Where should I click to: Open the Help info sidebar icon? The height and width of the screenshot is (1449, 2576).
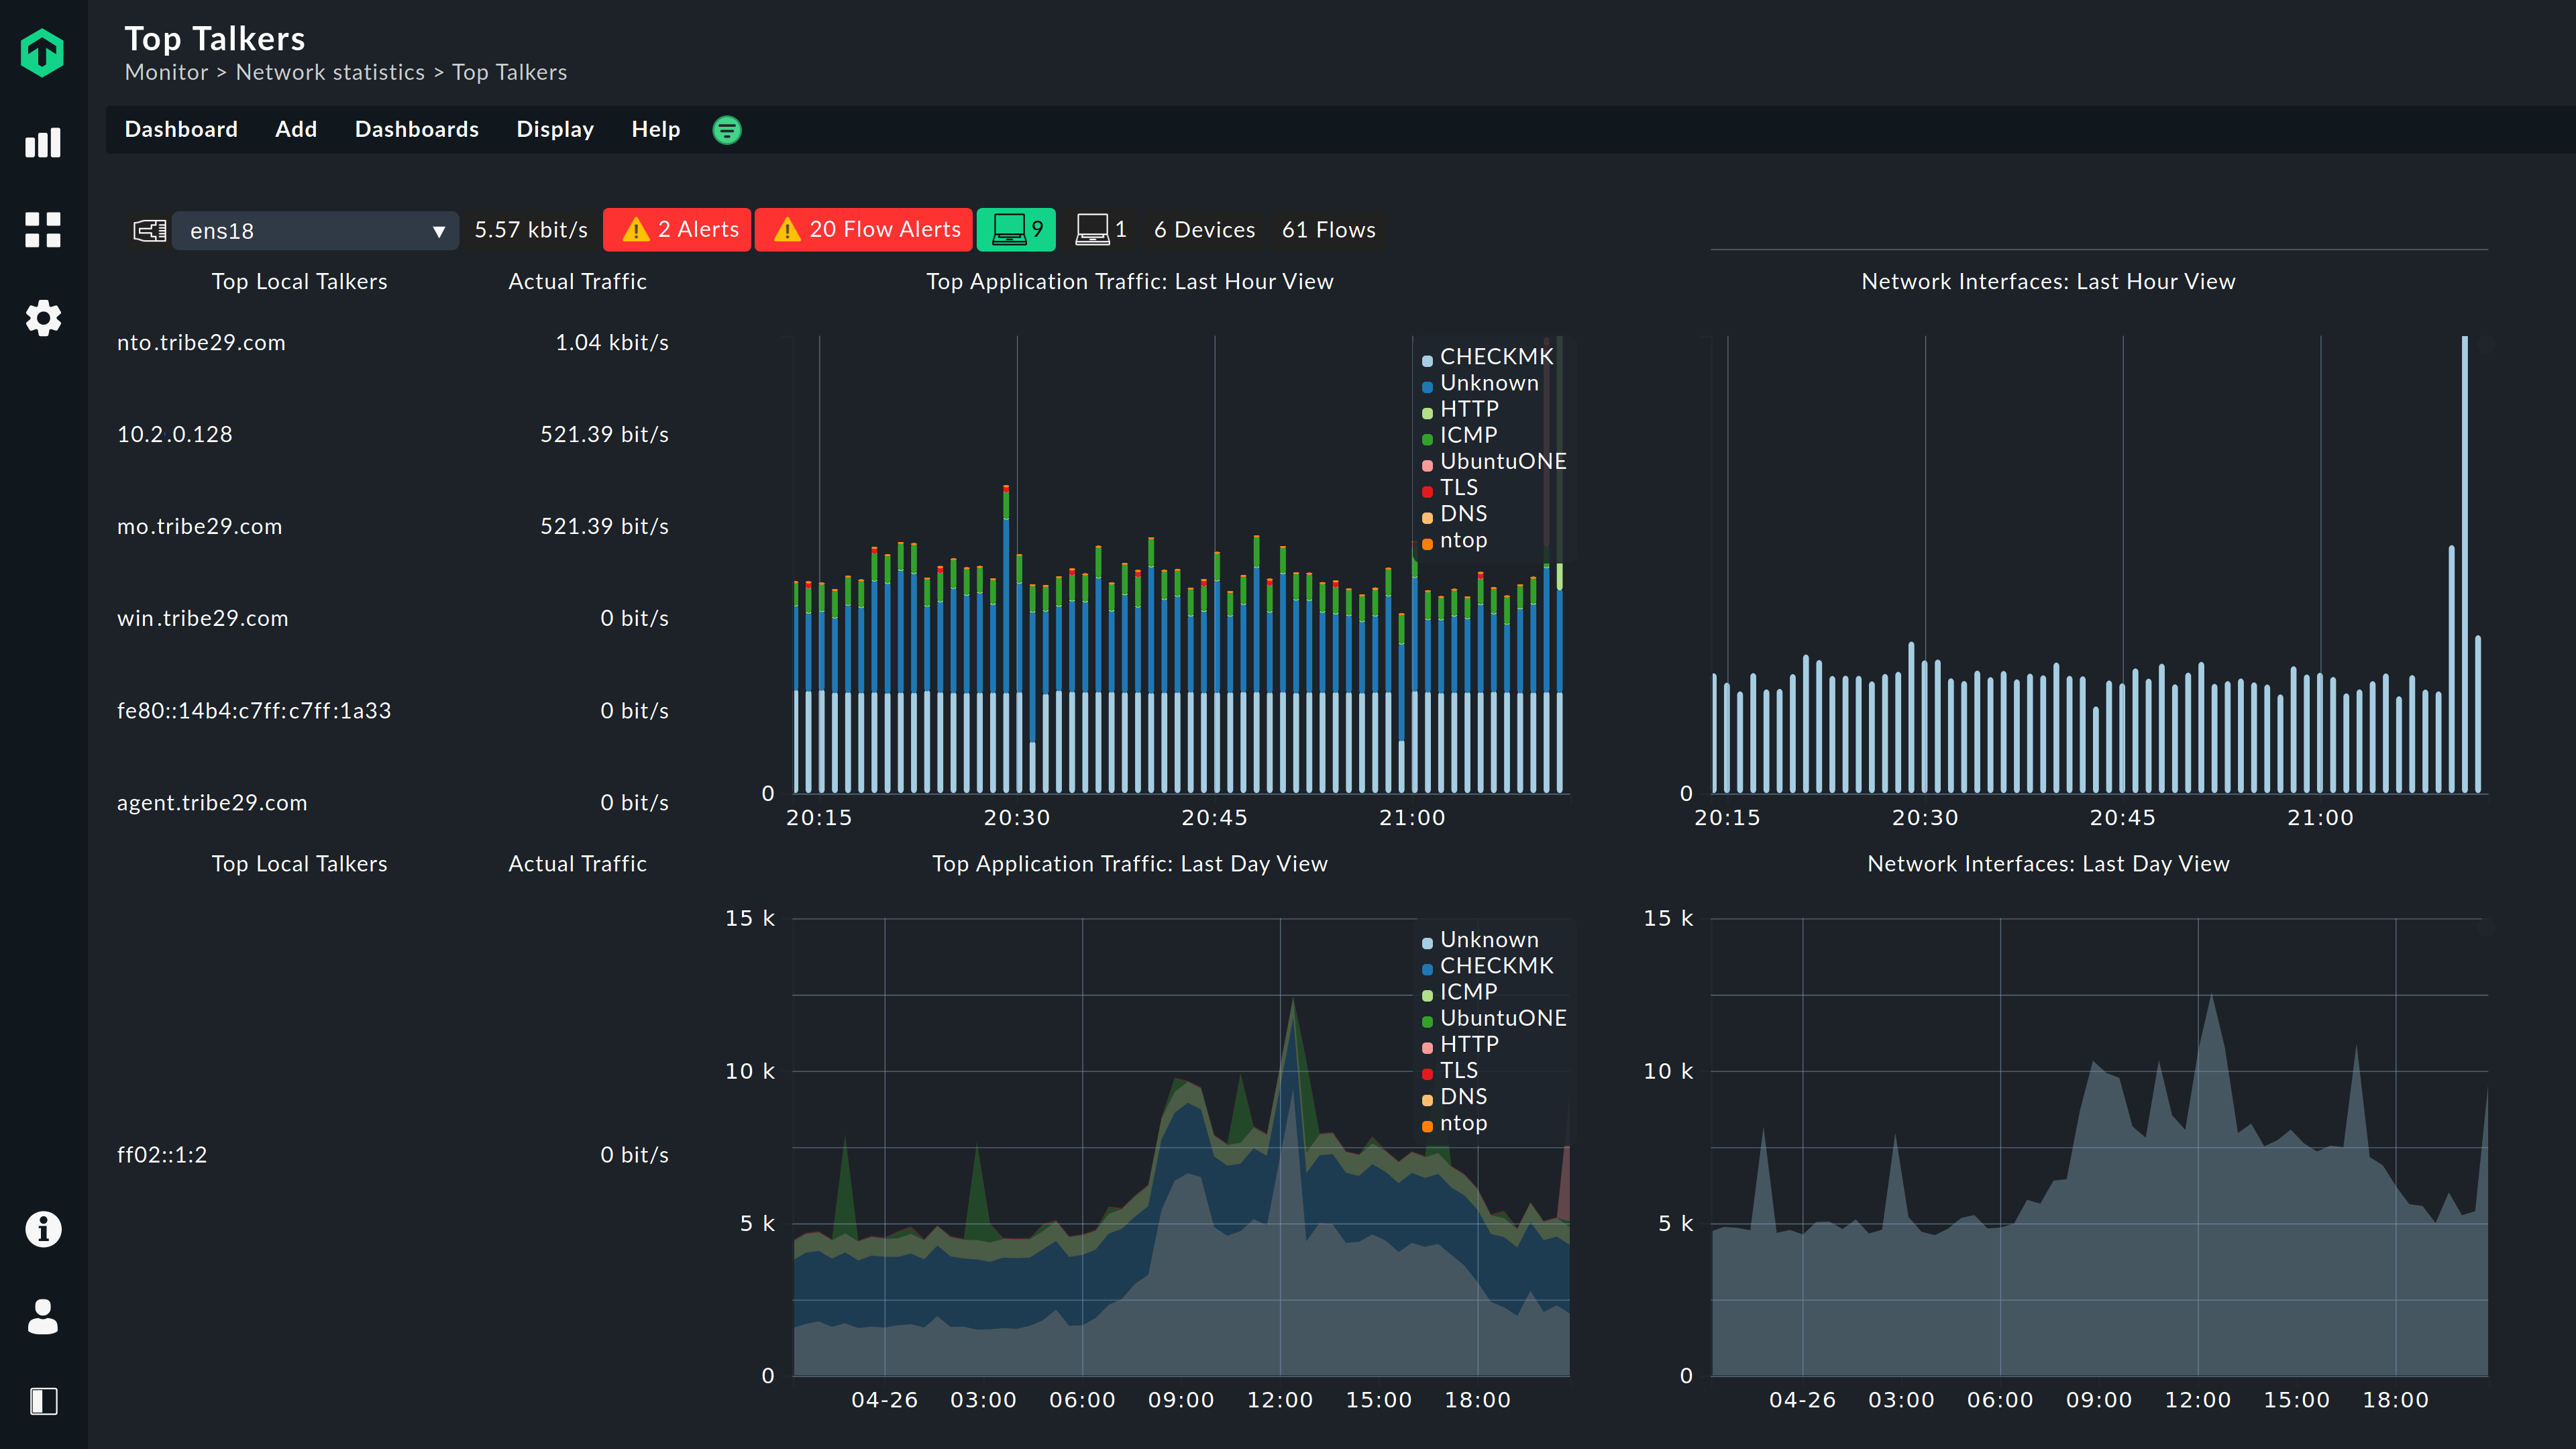click(42, 1228)
